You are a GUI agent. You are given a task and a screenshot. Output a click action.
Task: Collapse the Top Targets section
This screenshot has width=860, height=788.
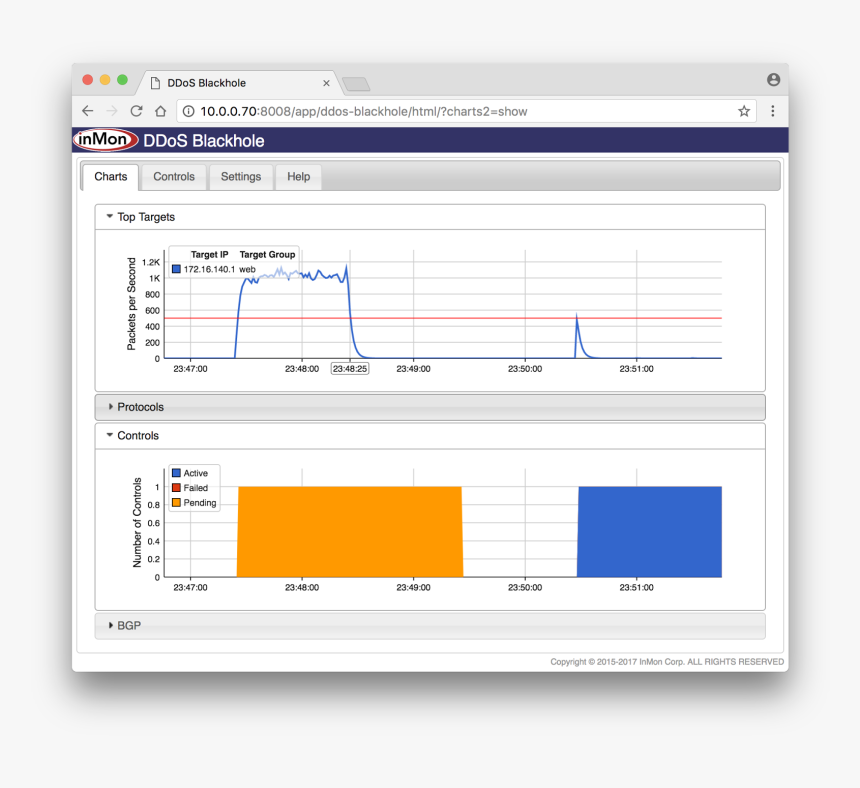point(110,217)
